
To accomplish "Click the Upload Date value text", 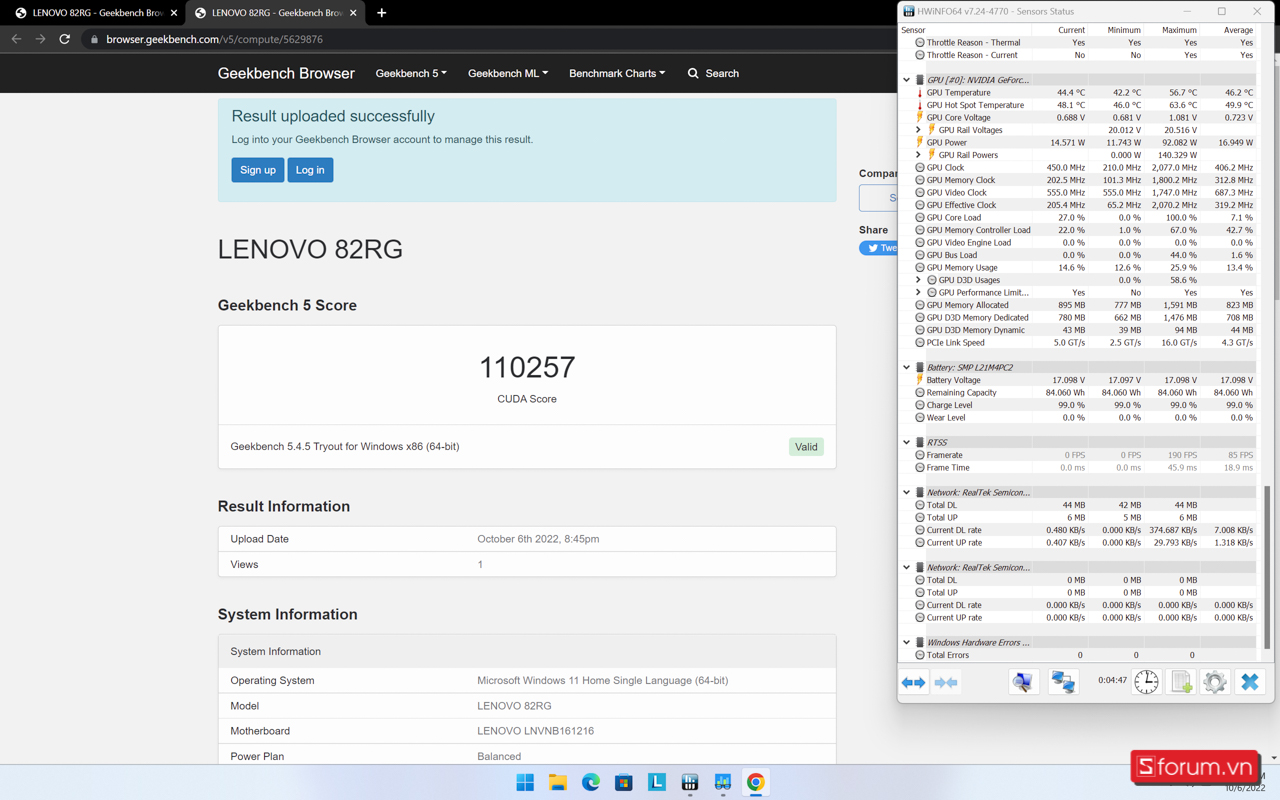I will click(x=538, y=539).
